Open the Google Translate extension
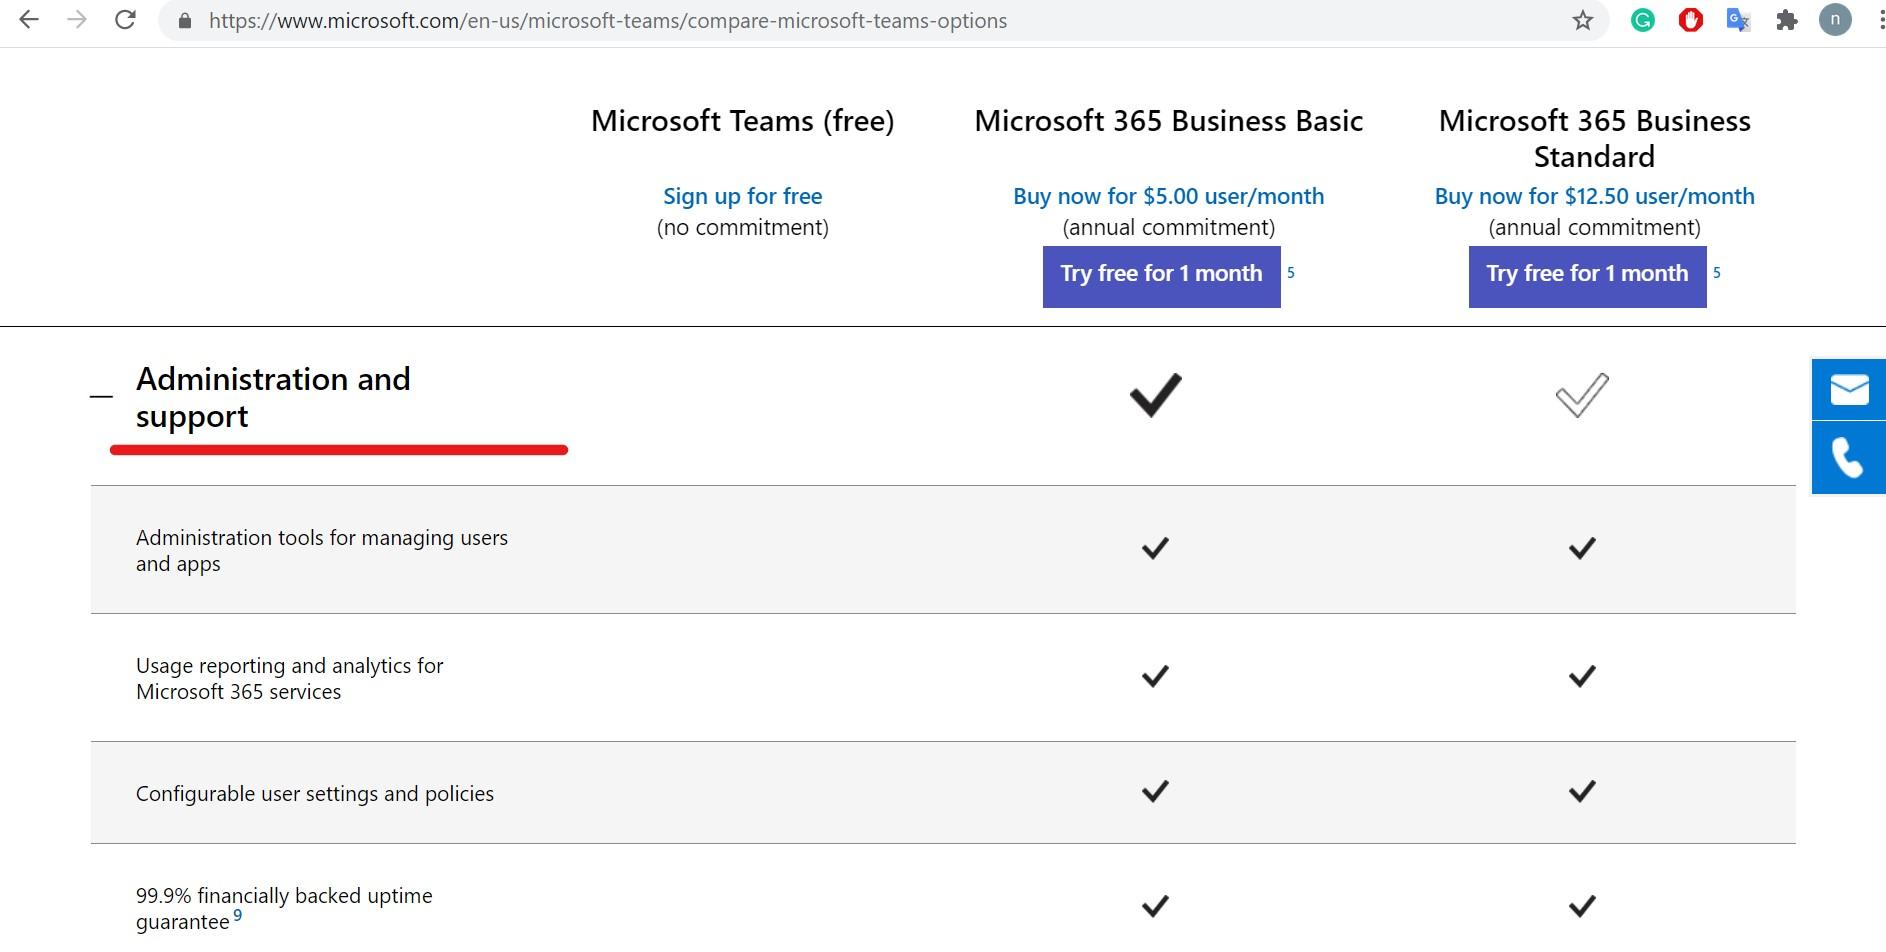 coord(1738,20)
